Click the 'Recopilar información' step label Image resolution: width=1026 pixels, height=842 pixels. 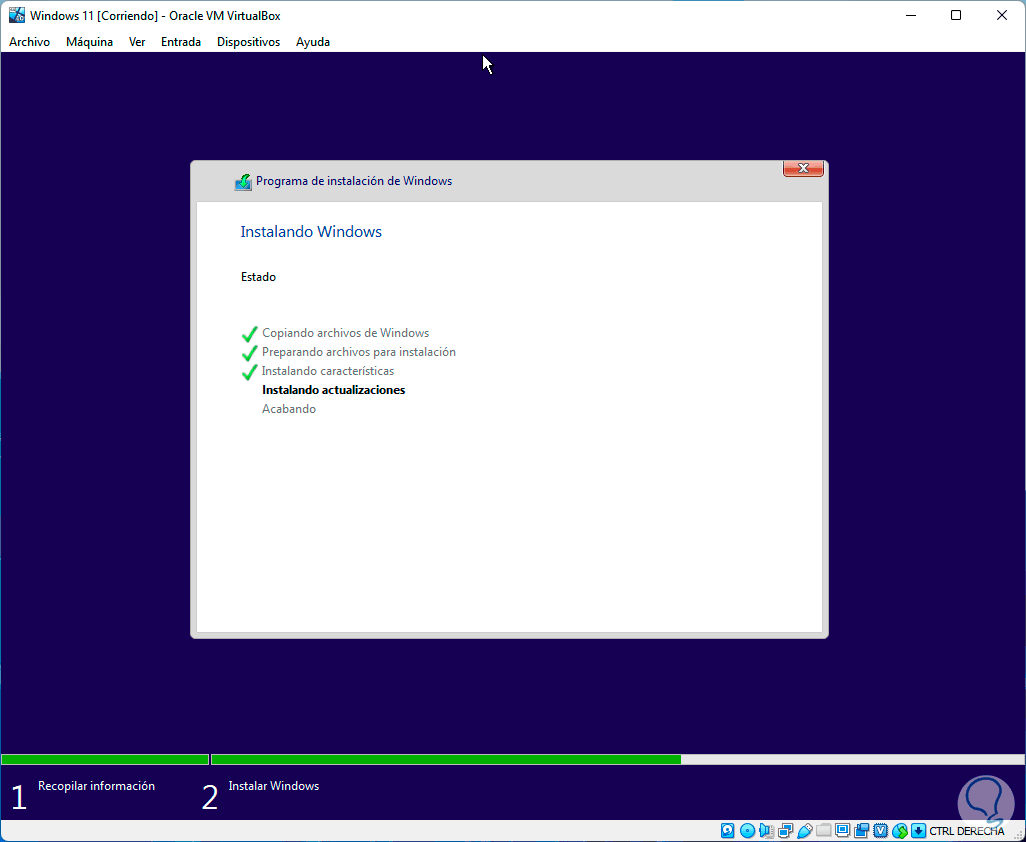[96, 786]
